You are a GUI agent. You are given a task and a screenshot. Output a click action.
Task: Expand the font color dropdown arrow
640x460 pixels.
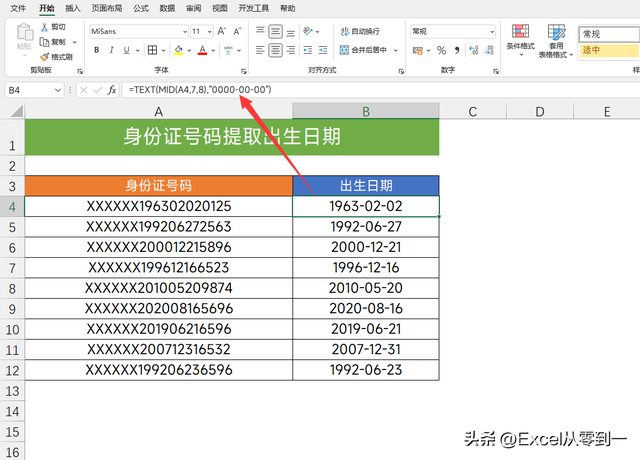coord(213,51)
